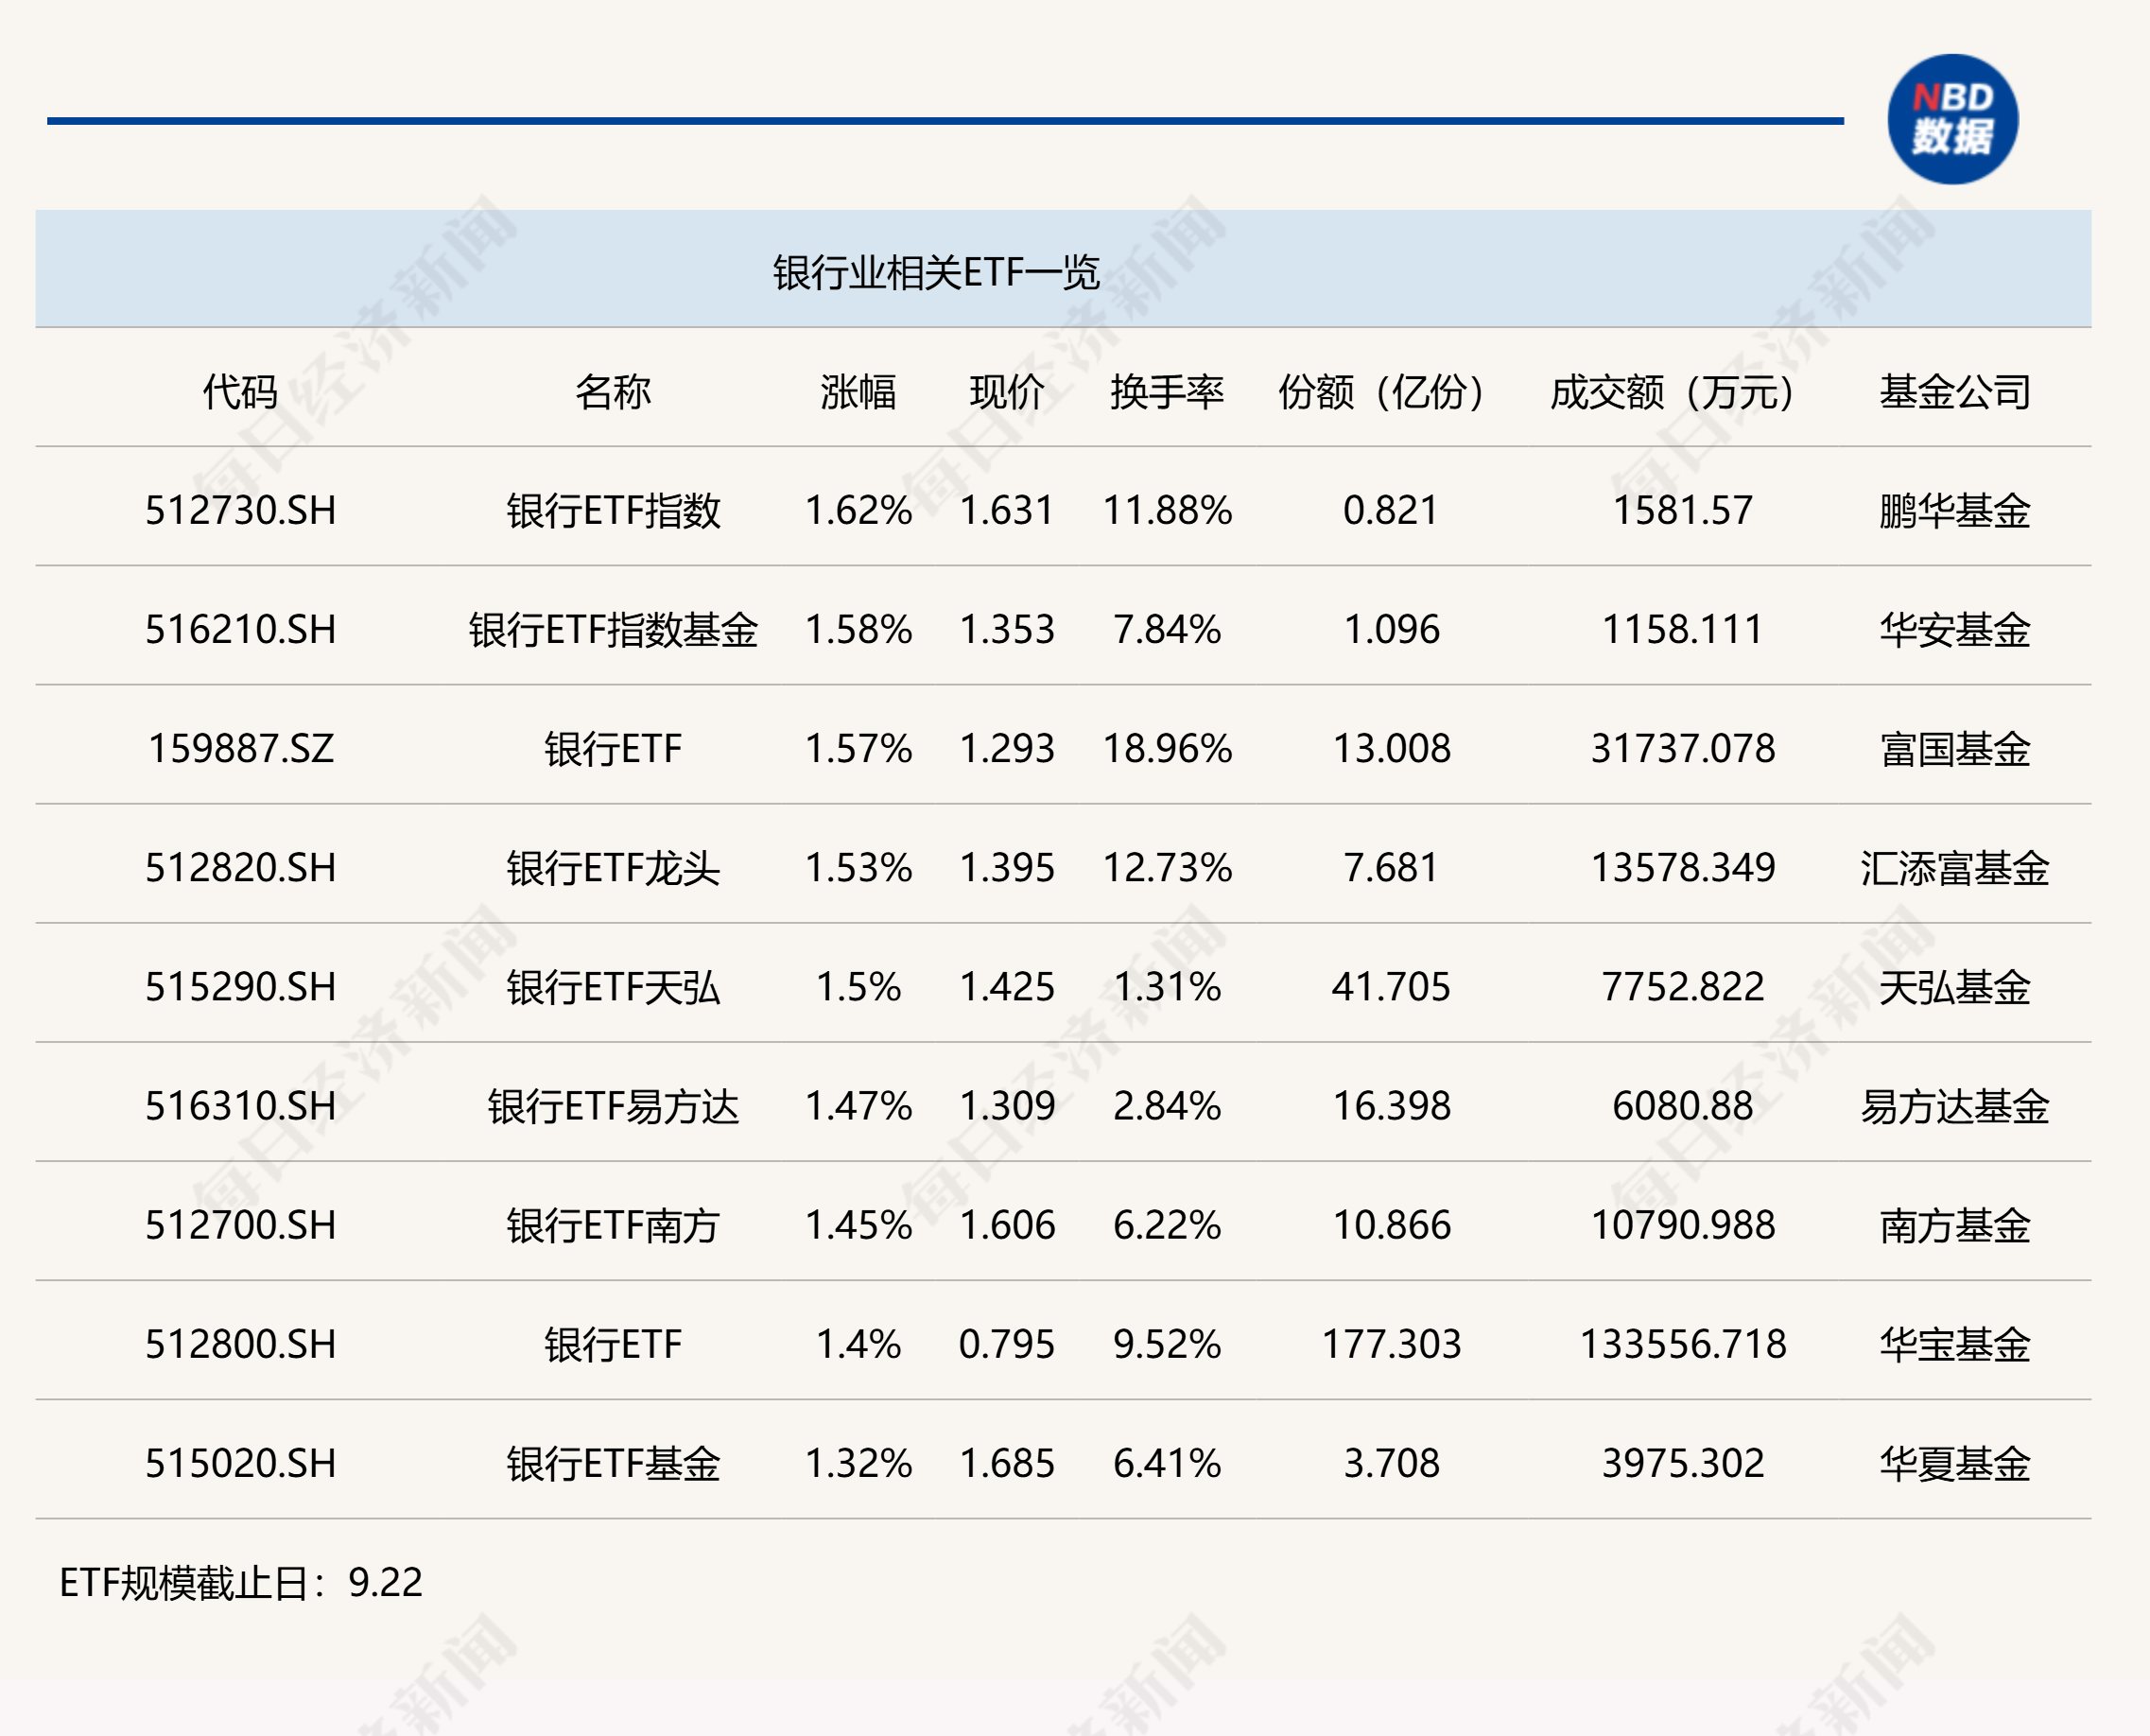The image size is (2150, 1736).
Task: Select the 银行ETF南方 name cell
Action: (x=612, y=1225)
